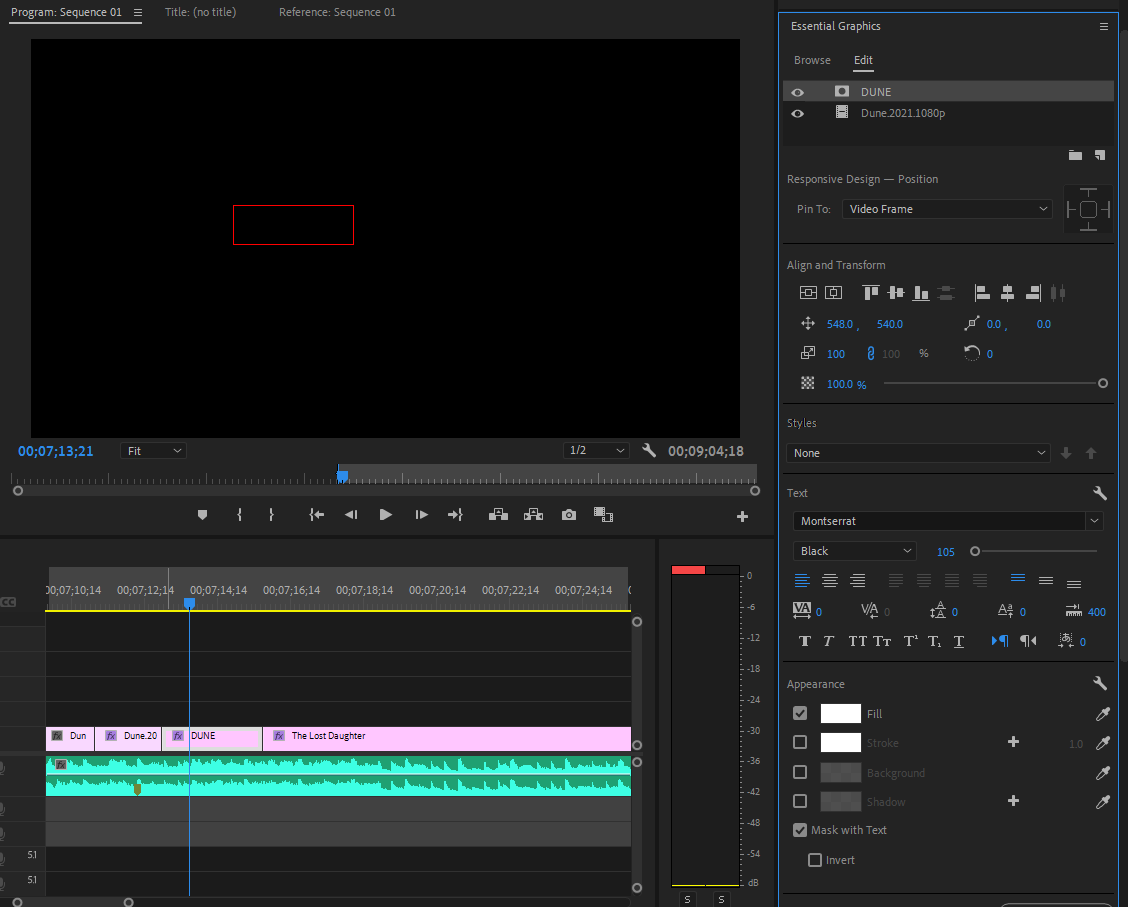Click the Align Center Horizontally icon
Image resolution: width=1128 pixels, height=907 pixels.
tap(1007, 292)
